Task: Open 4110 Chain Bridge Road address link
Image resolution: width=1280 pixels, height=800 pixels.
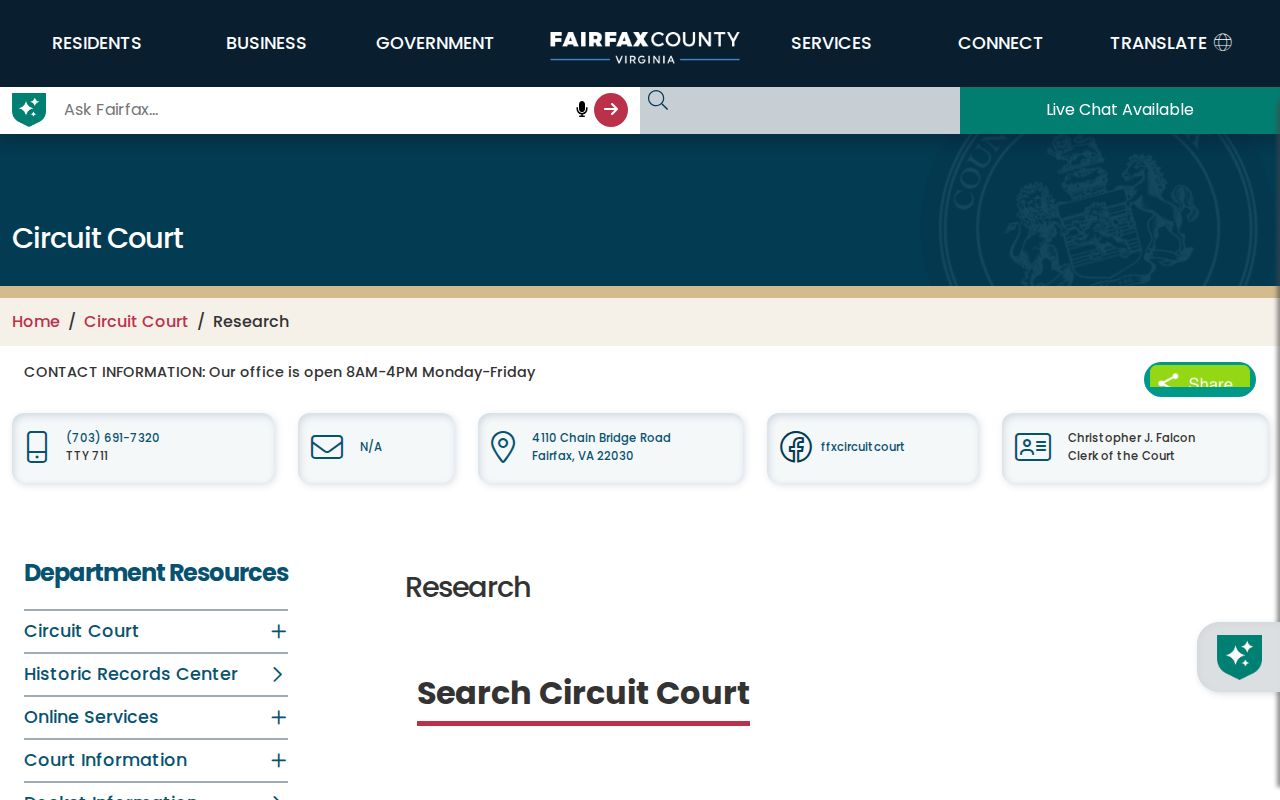Action: point(601,447)
